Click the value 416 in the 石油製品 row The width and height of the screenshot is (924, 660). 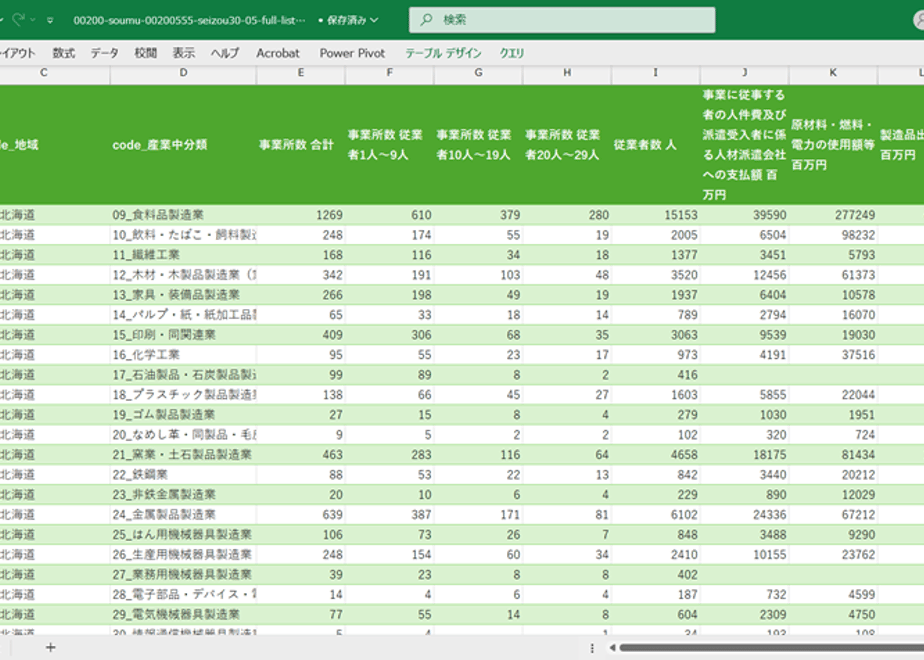[655, 375]
